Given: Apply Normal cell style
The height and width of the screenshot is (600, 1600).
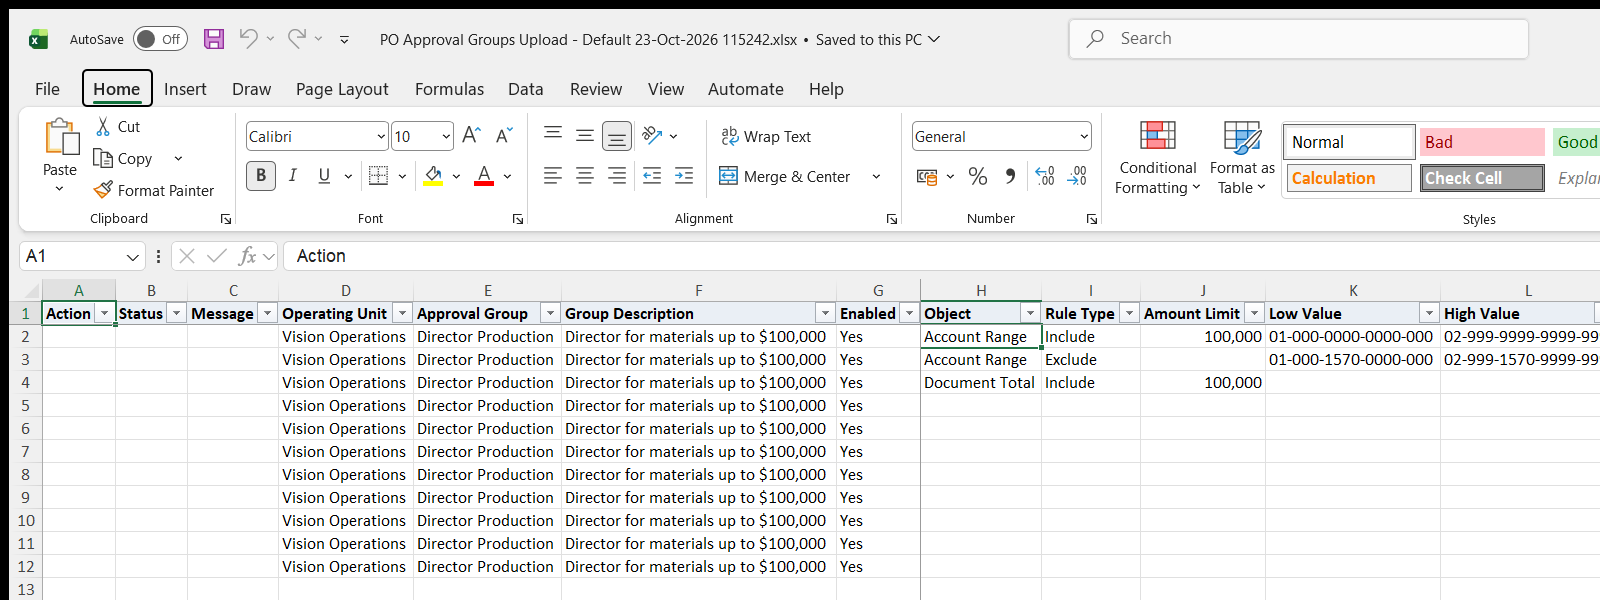Looking at the screenshot, I should [1349, 142].
